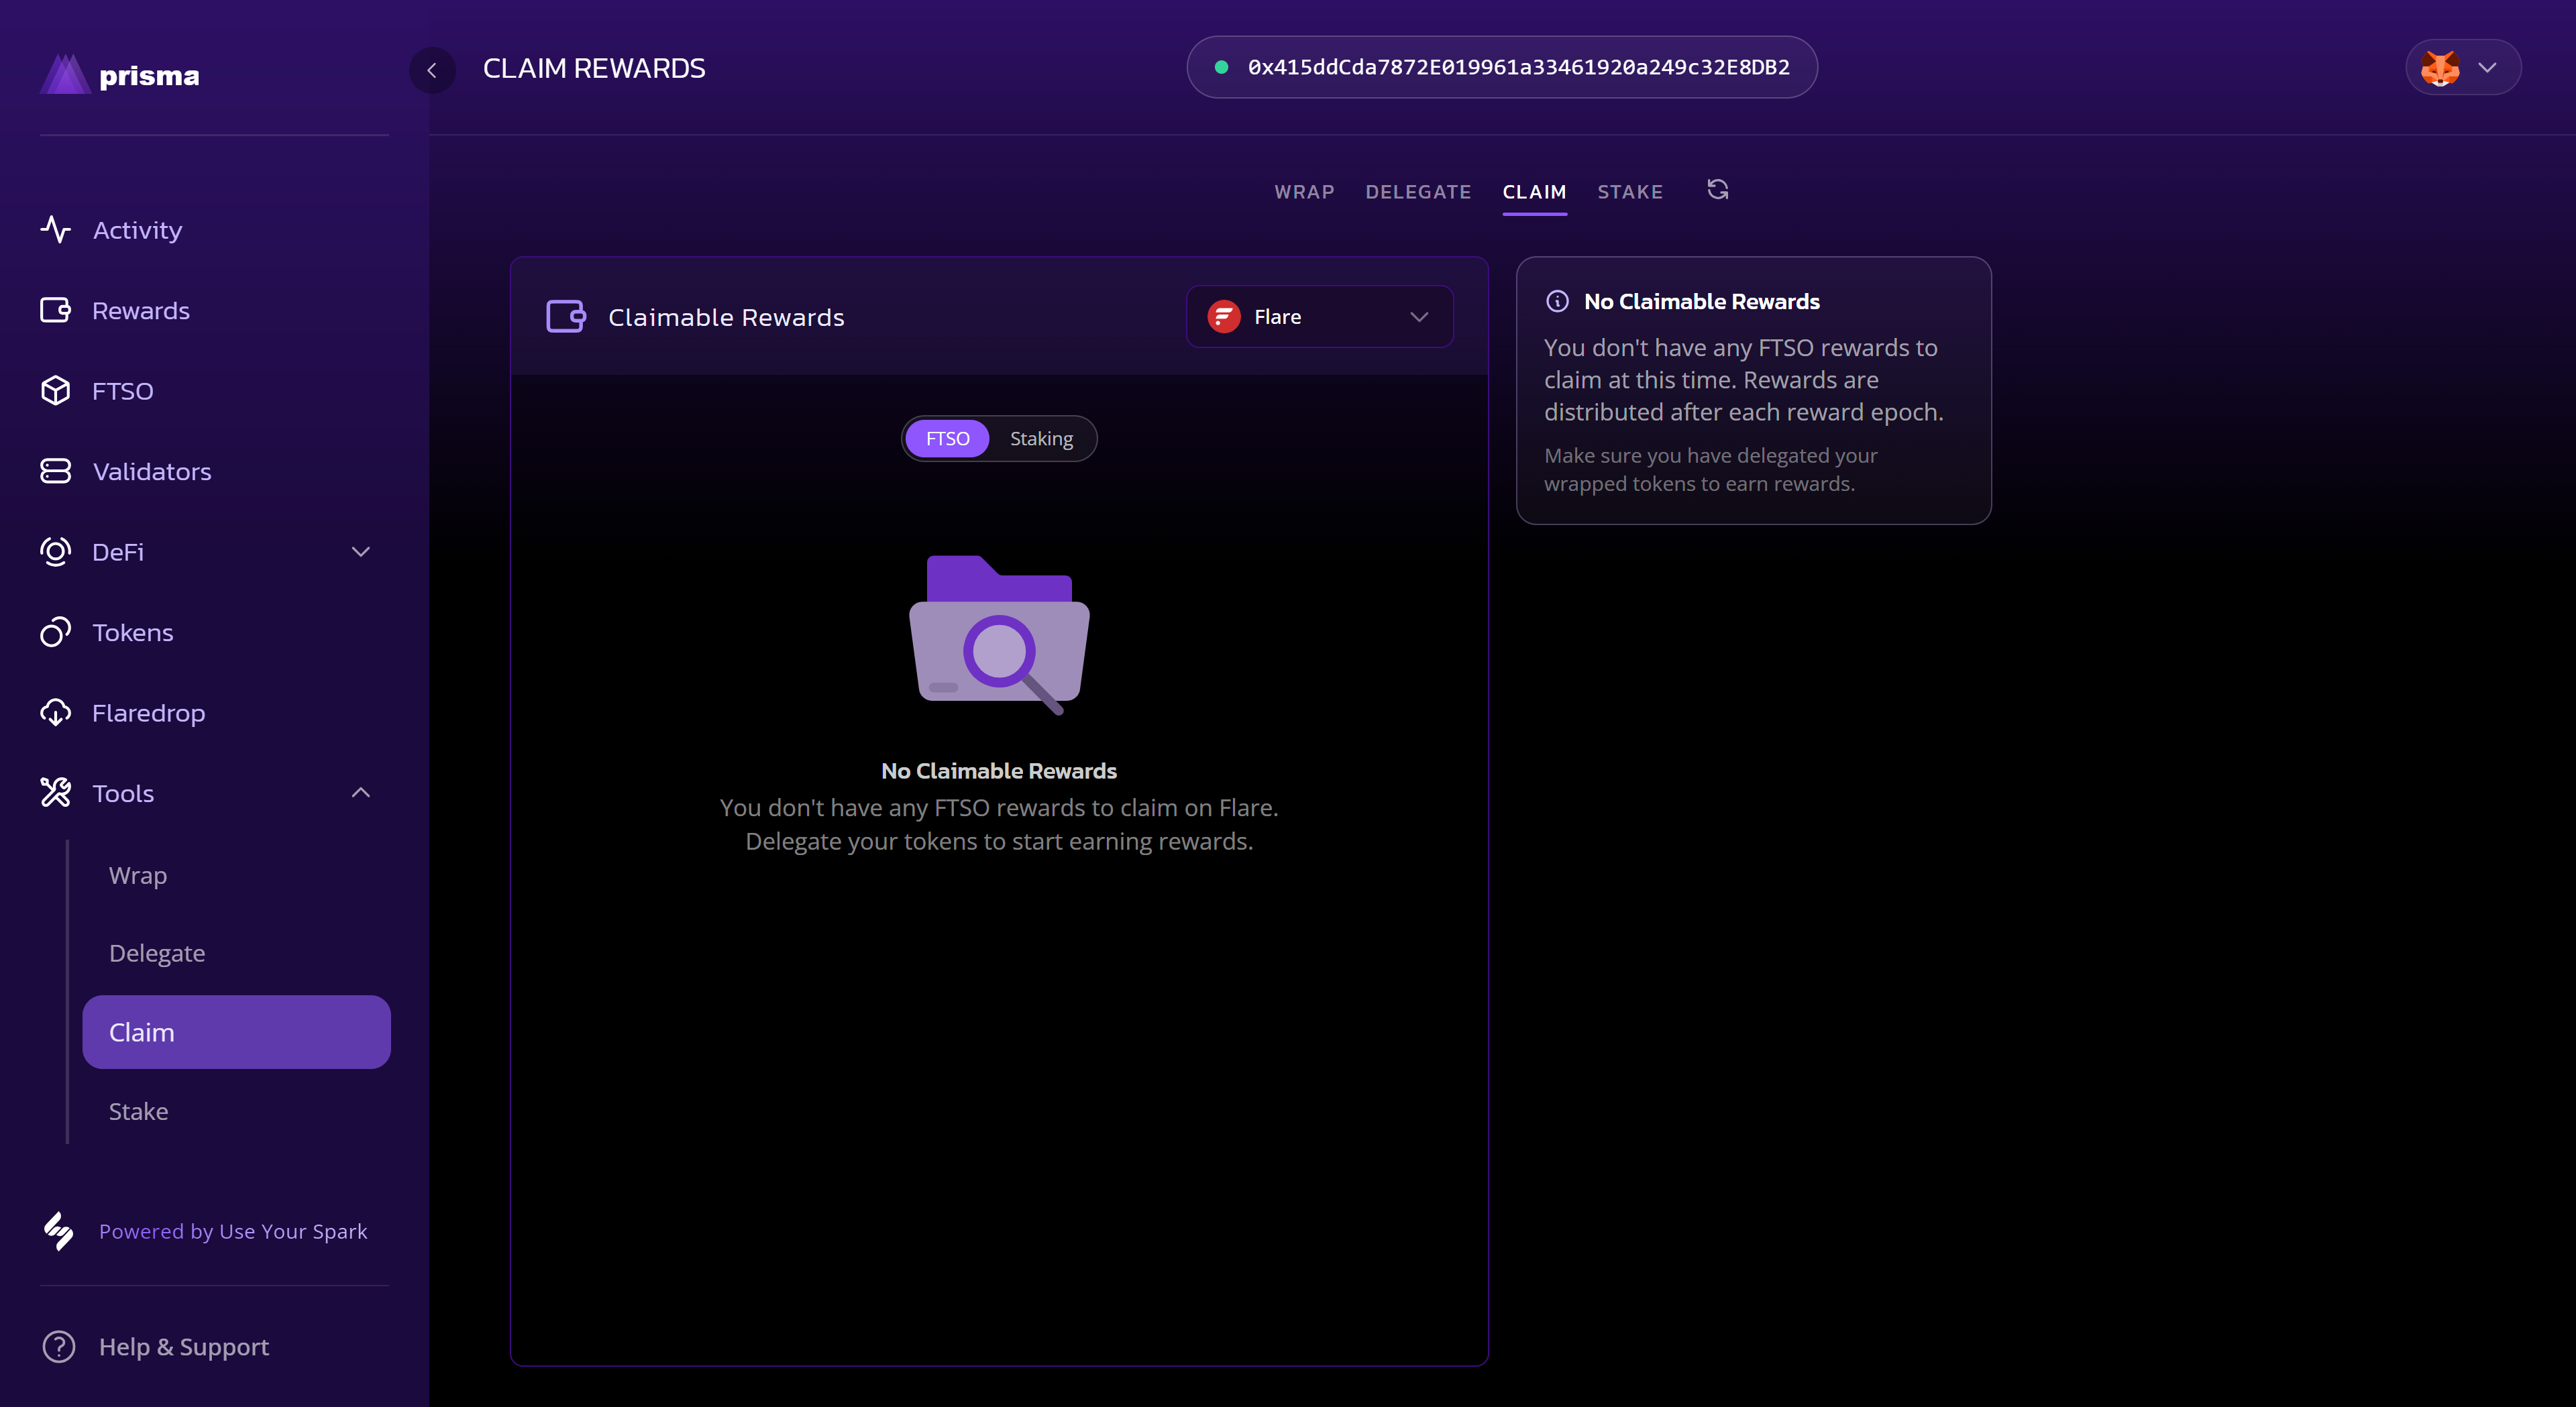This screenshot has width=2576, height=1407.
Task: Open the MetaMask wallet dropdown
Action: click(x=2462, y=68)
